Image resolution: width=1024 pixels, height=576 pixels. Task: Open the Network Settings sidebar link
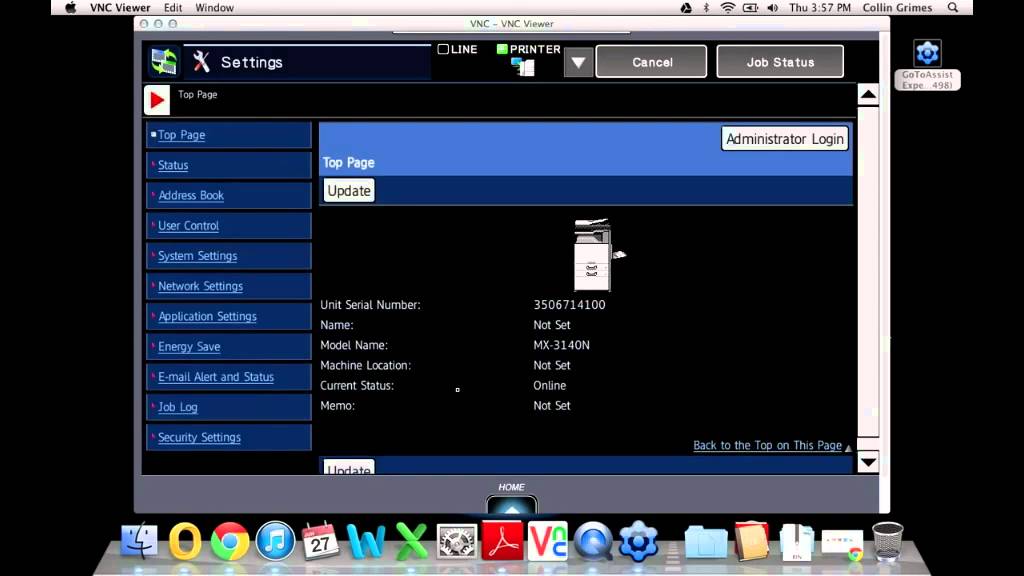click(200, 286)
